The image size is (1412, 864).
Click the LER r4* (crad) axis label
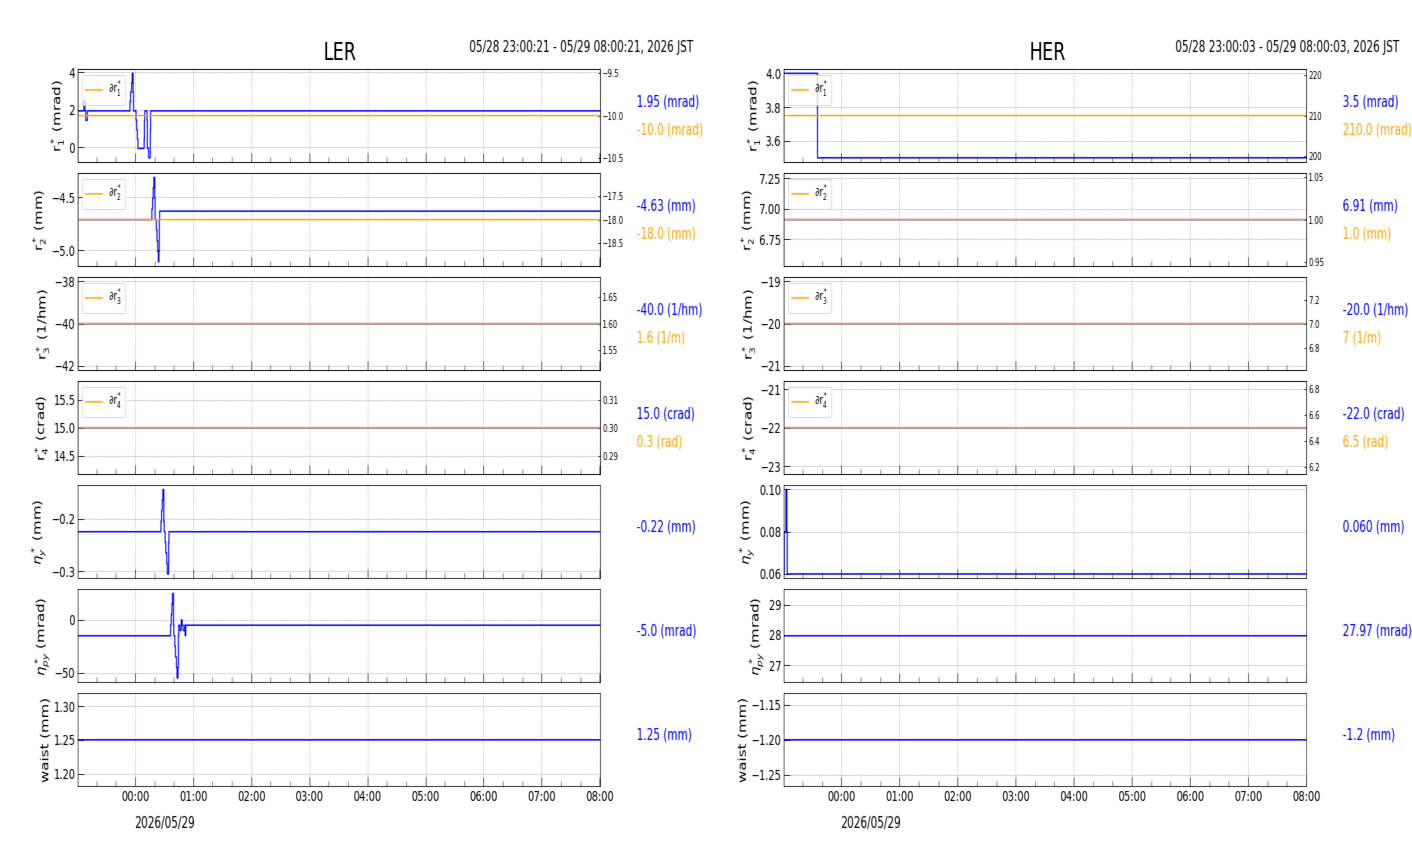tap(40, 428)
